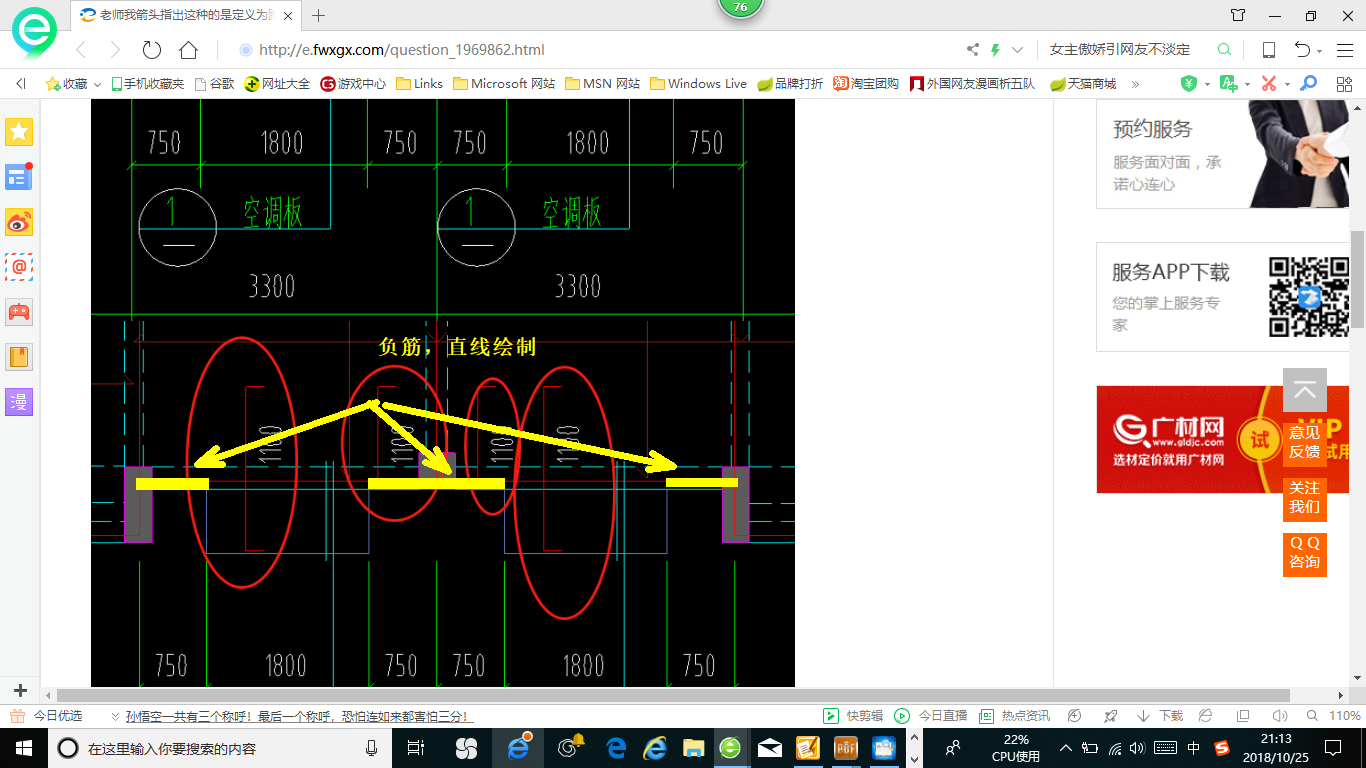Open a new tab with plus button
Viewport: 1366px width, 768px height.
tap(319, 15)
